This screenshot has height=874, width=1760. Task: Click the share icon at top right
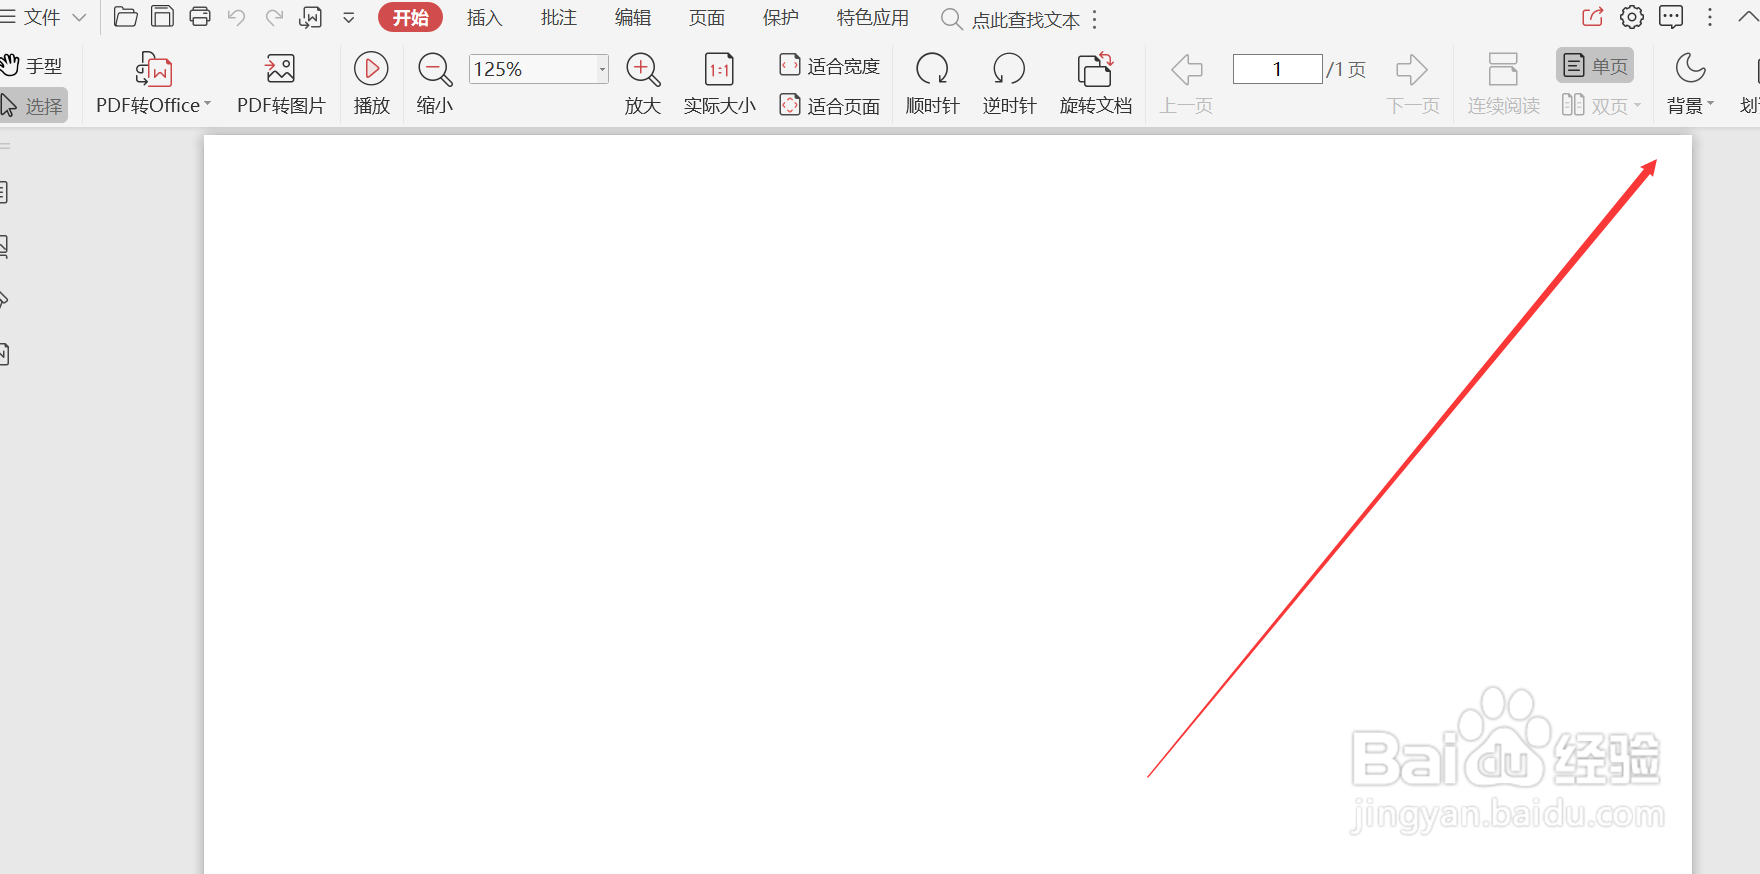(1593, 17)
